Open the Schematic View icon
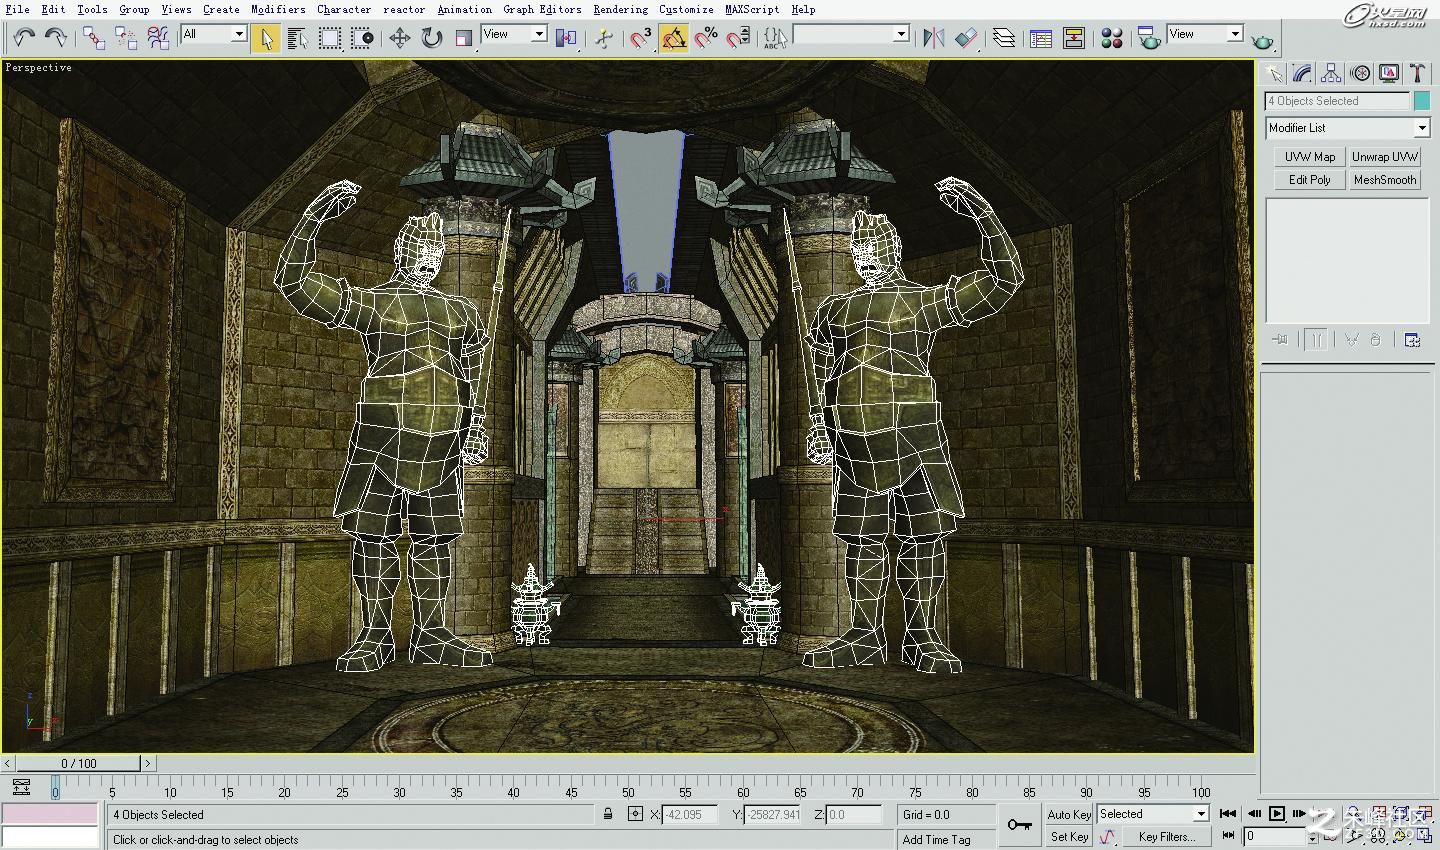Viewport: 1440px width, 850px height. (x=1074, y=38)
